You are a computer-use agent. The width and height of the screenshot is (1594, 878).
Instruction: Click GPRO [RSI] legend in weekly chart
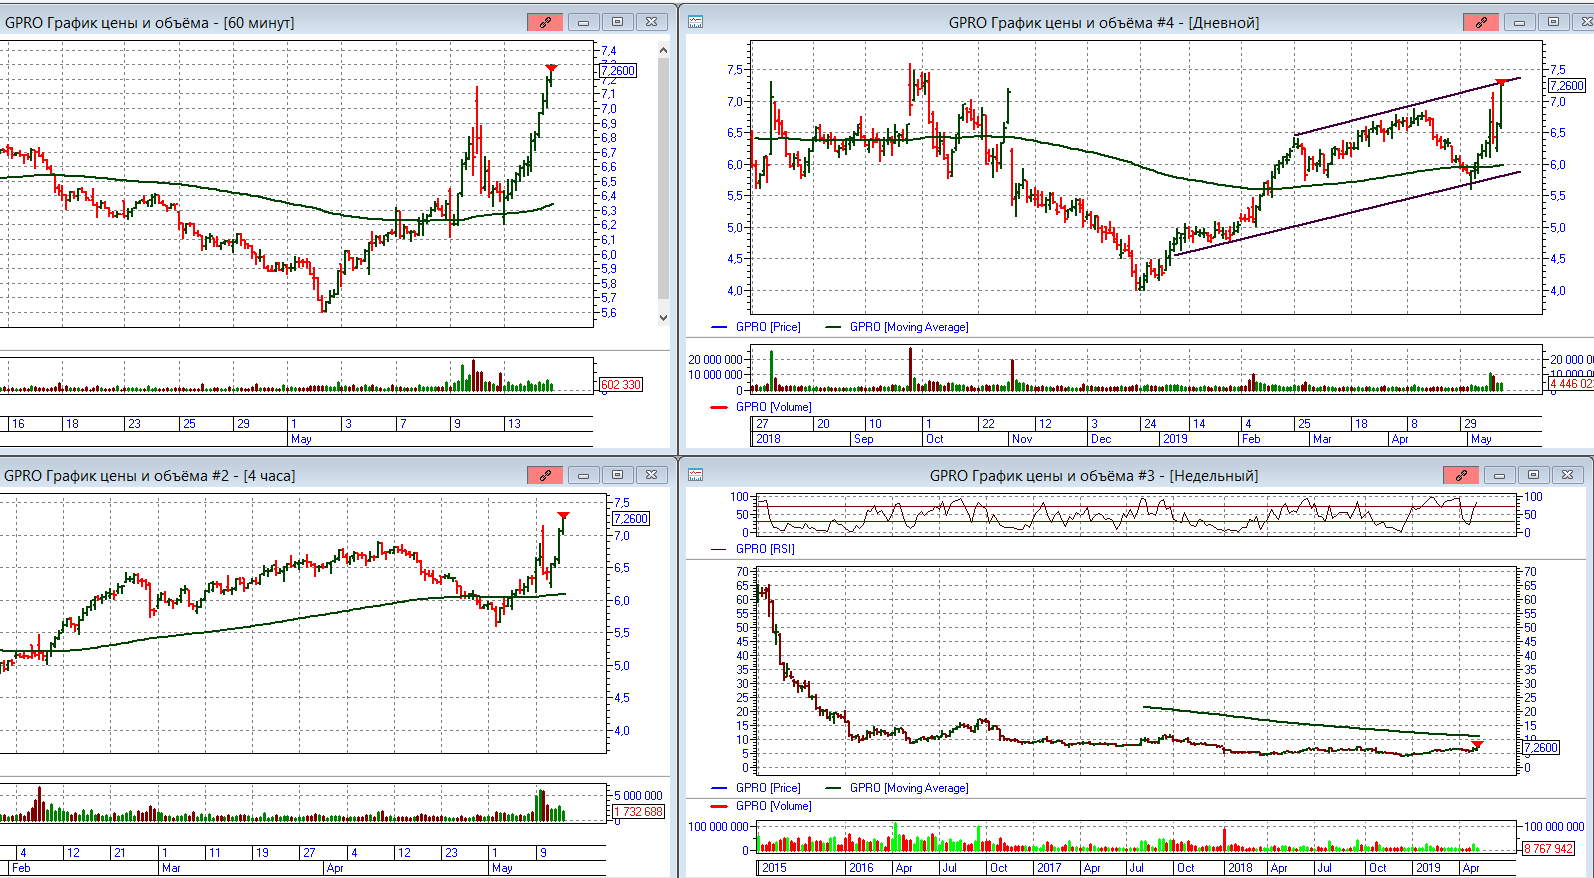coord(765,549)
